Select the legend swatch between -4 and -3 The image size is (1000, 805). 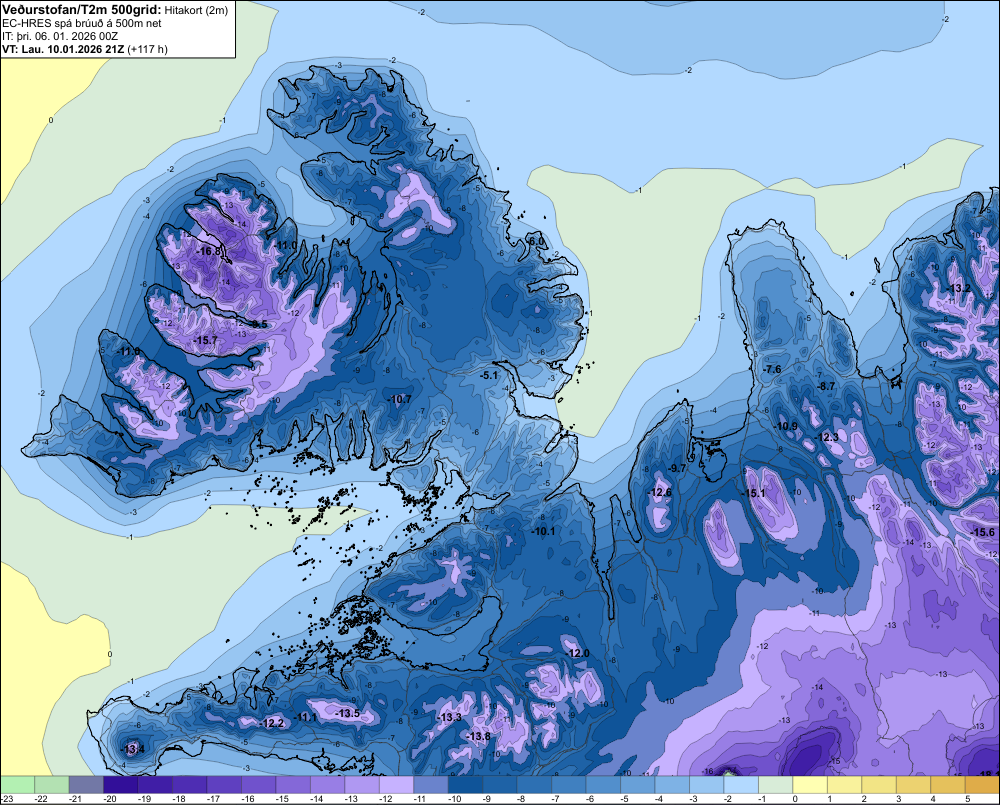point(672,785)
